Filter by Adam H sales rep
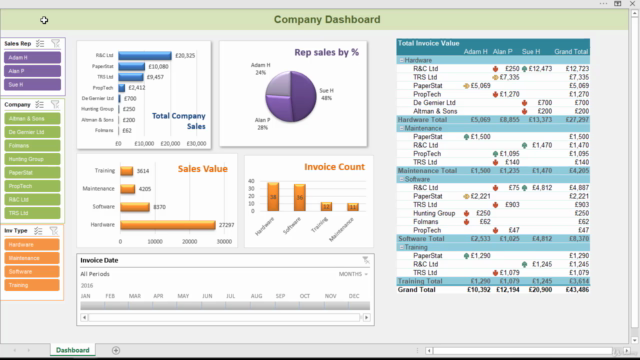Viewport: 640px width, 360px height. tap(33, 58)
